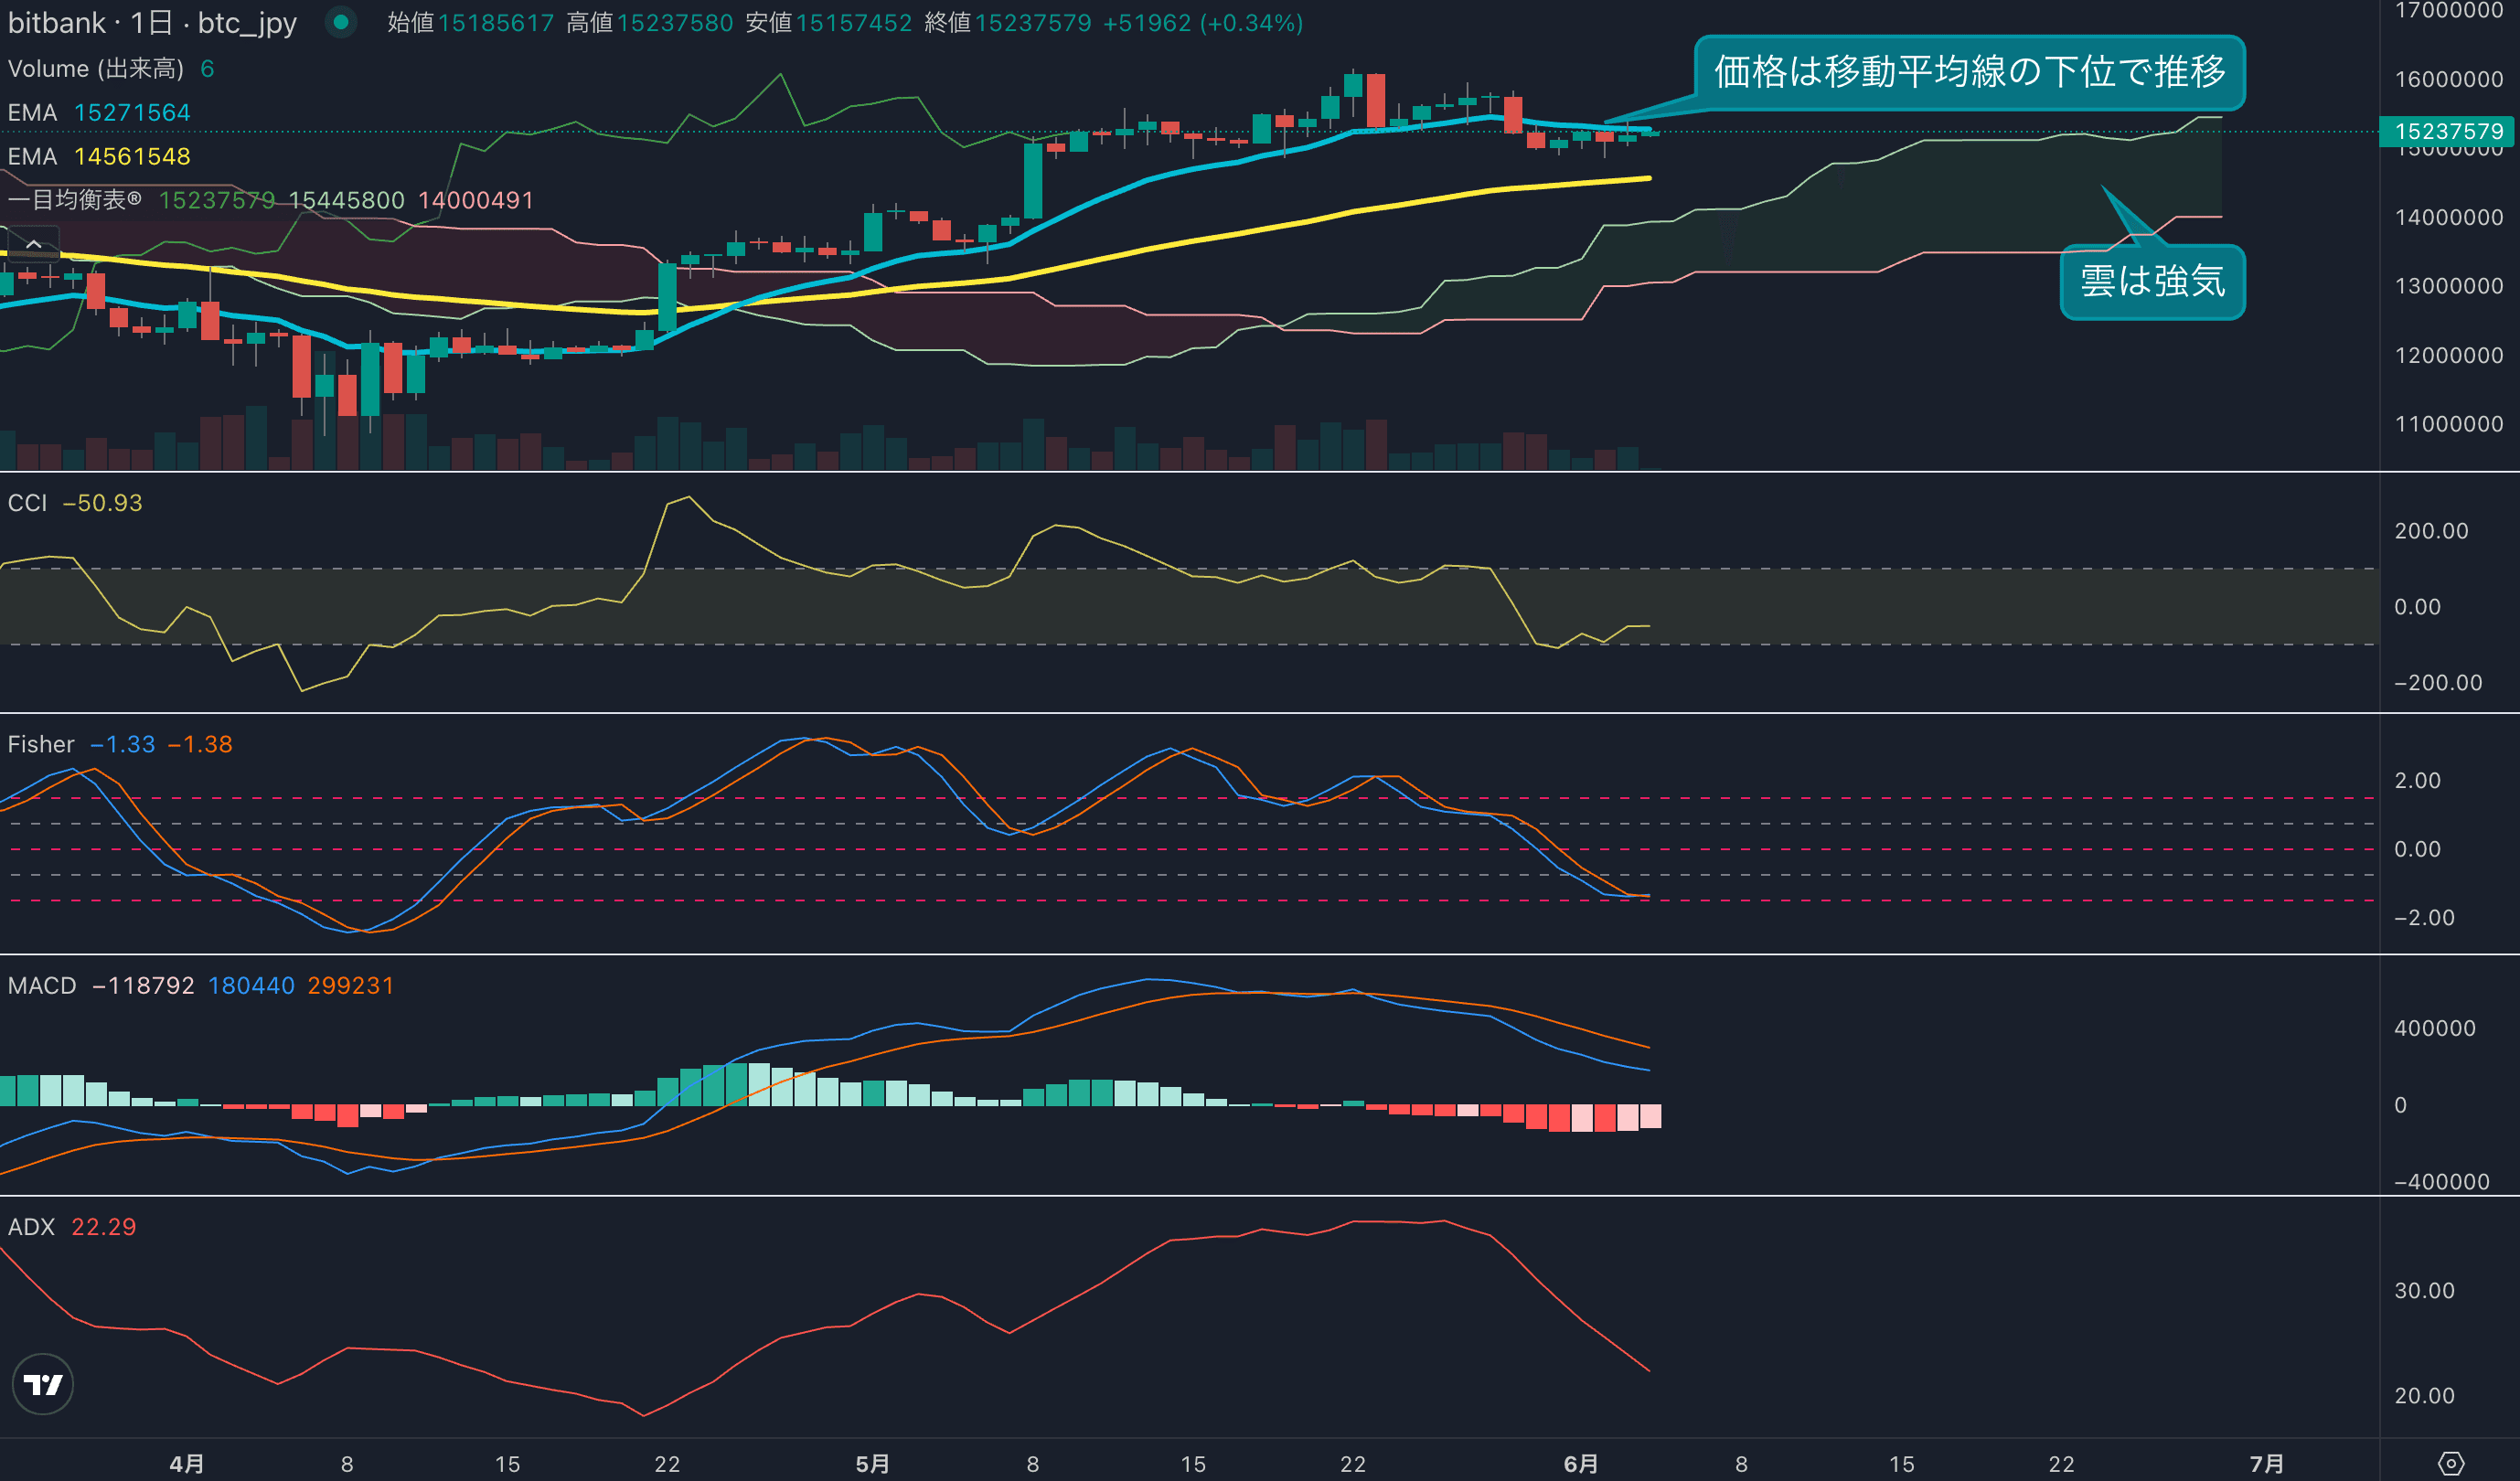The width and height of the screenshot is (2520, 1481).
Task: Click the green market status dot
Action: click(x=341, y=22)
